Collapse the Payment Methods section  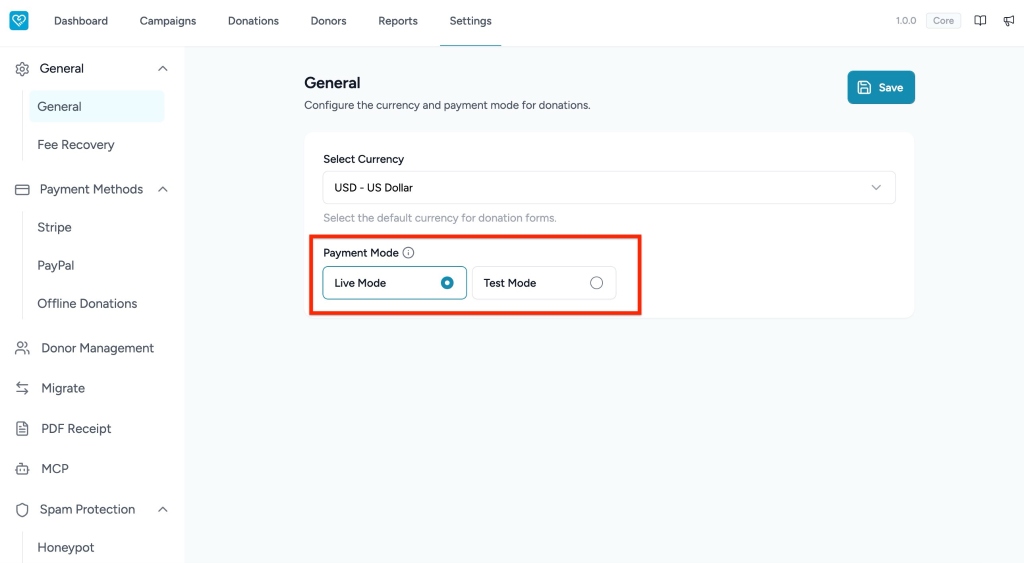163,189
